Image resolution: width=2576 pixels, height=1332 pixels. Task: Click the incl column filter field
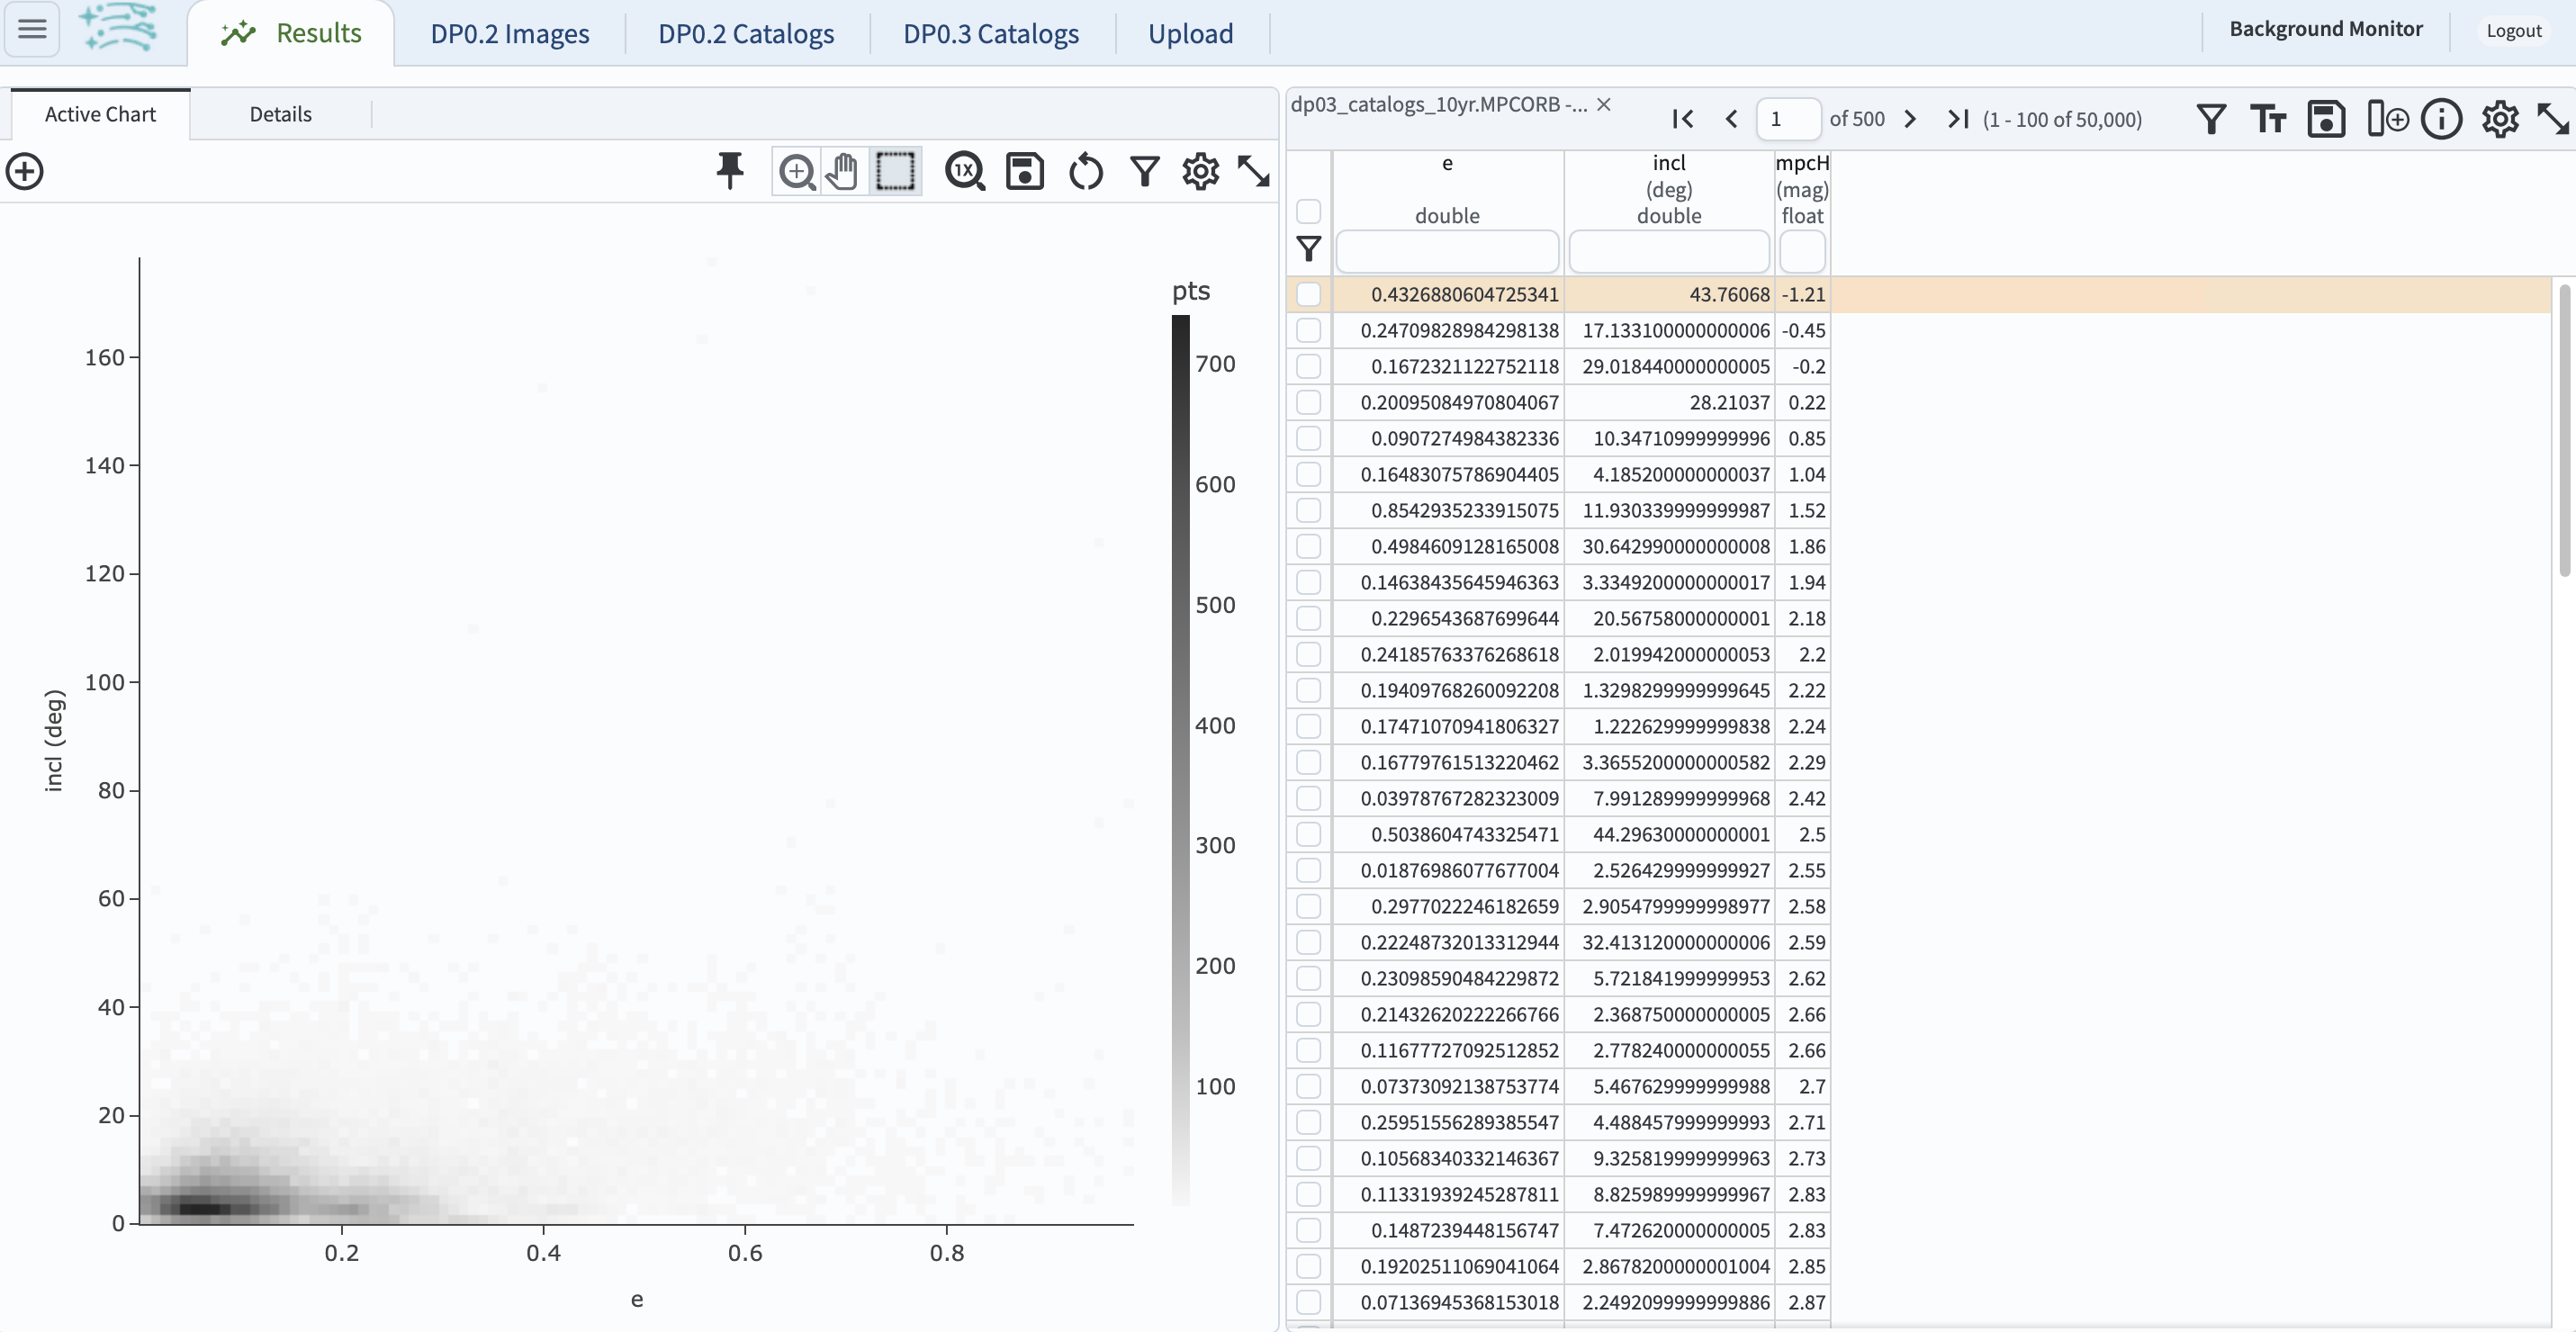coord(1669,251)
